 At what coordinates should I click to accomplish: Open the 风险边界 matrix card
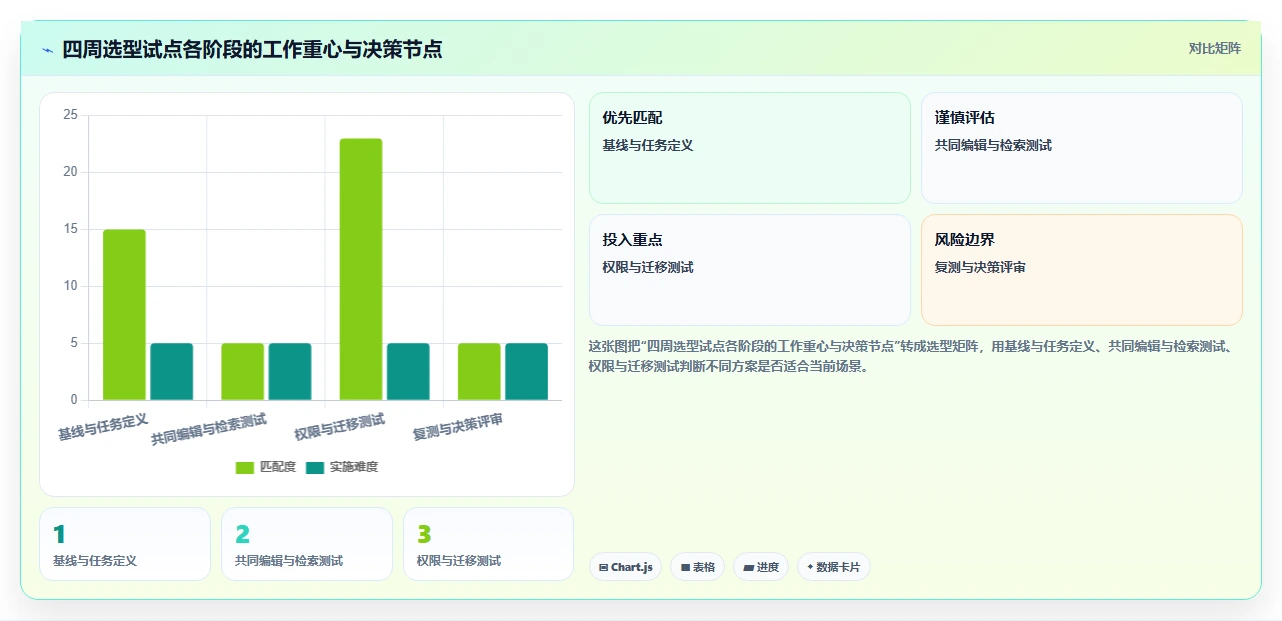pyautogui.click(x=1081, y=270)
